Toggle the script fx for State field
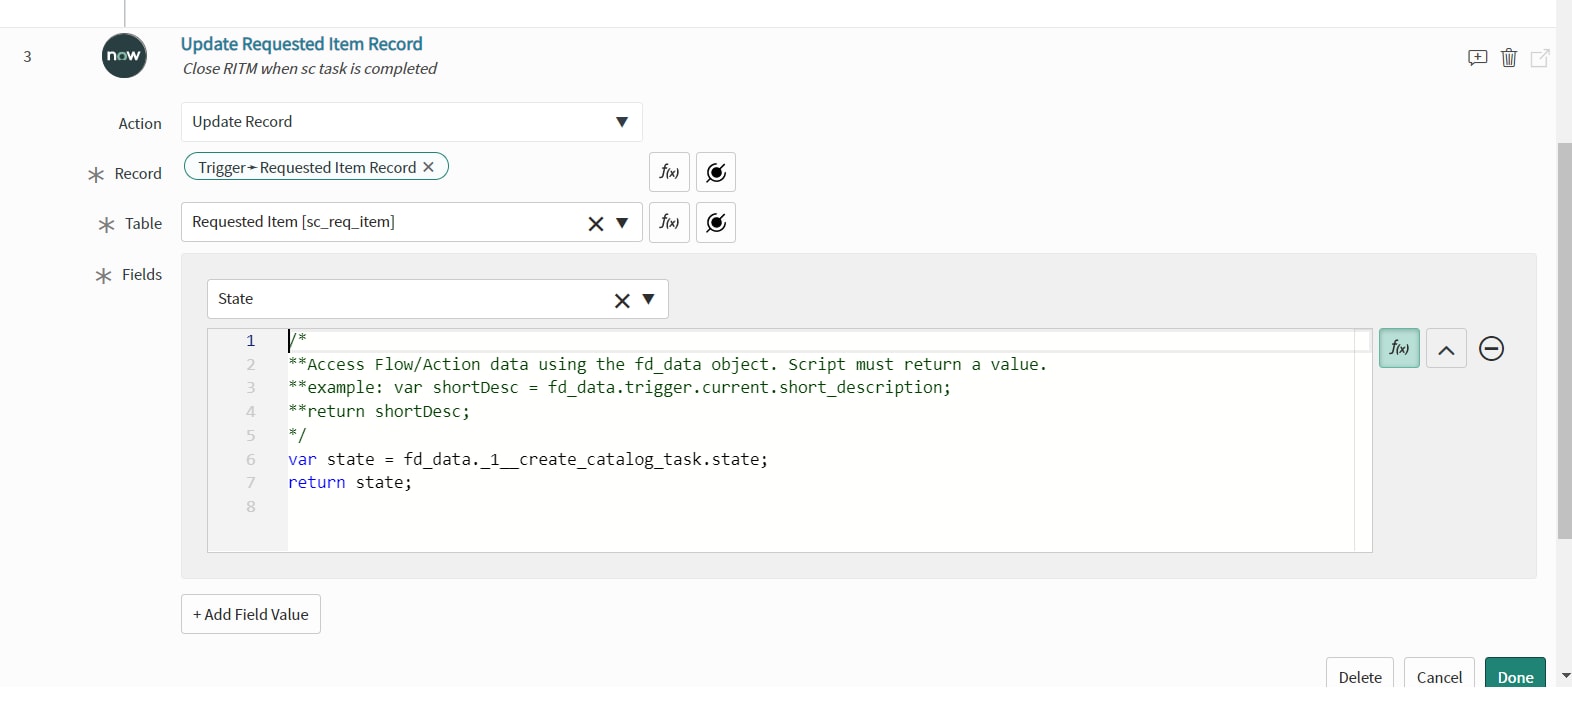1572x703 pixels. [1399, 348]
